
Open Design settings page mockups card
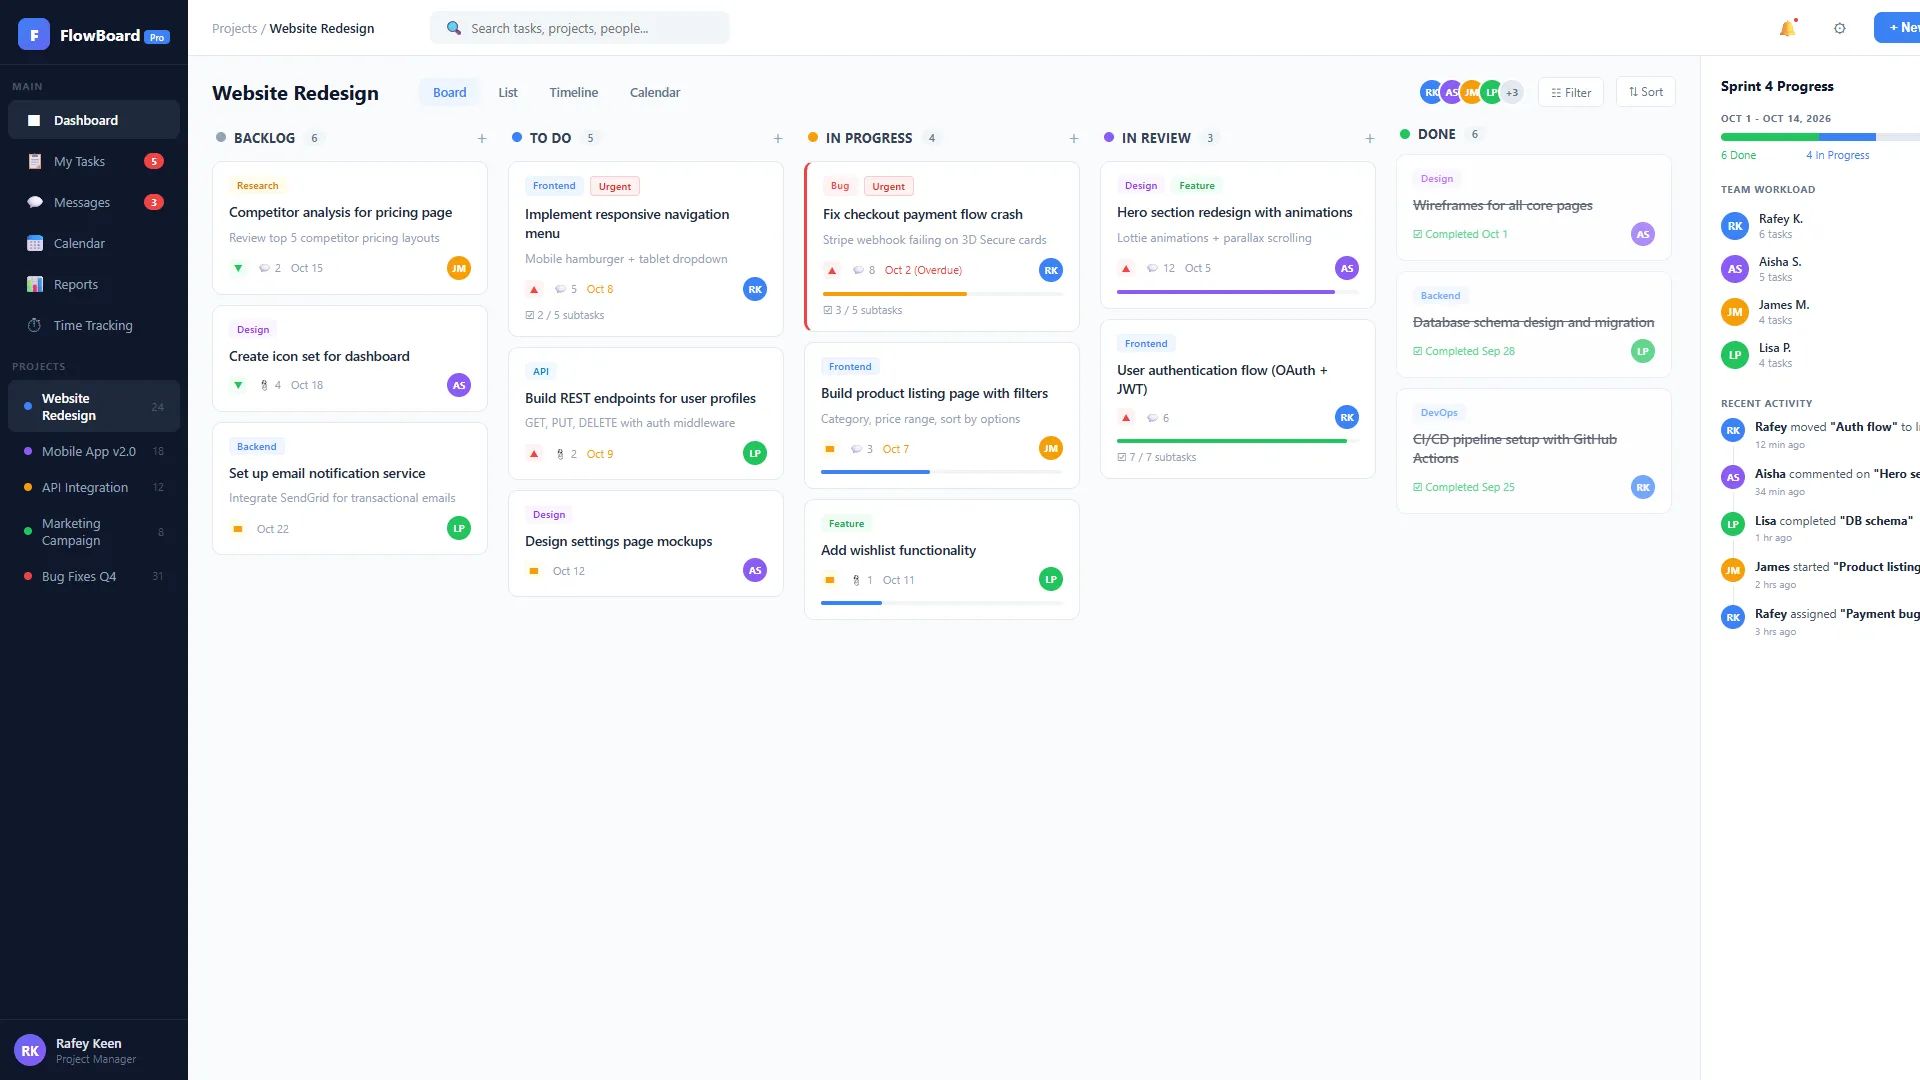pyautogui.click(x=646, y=543)
